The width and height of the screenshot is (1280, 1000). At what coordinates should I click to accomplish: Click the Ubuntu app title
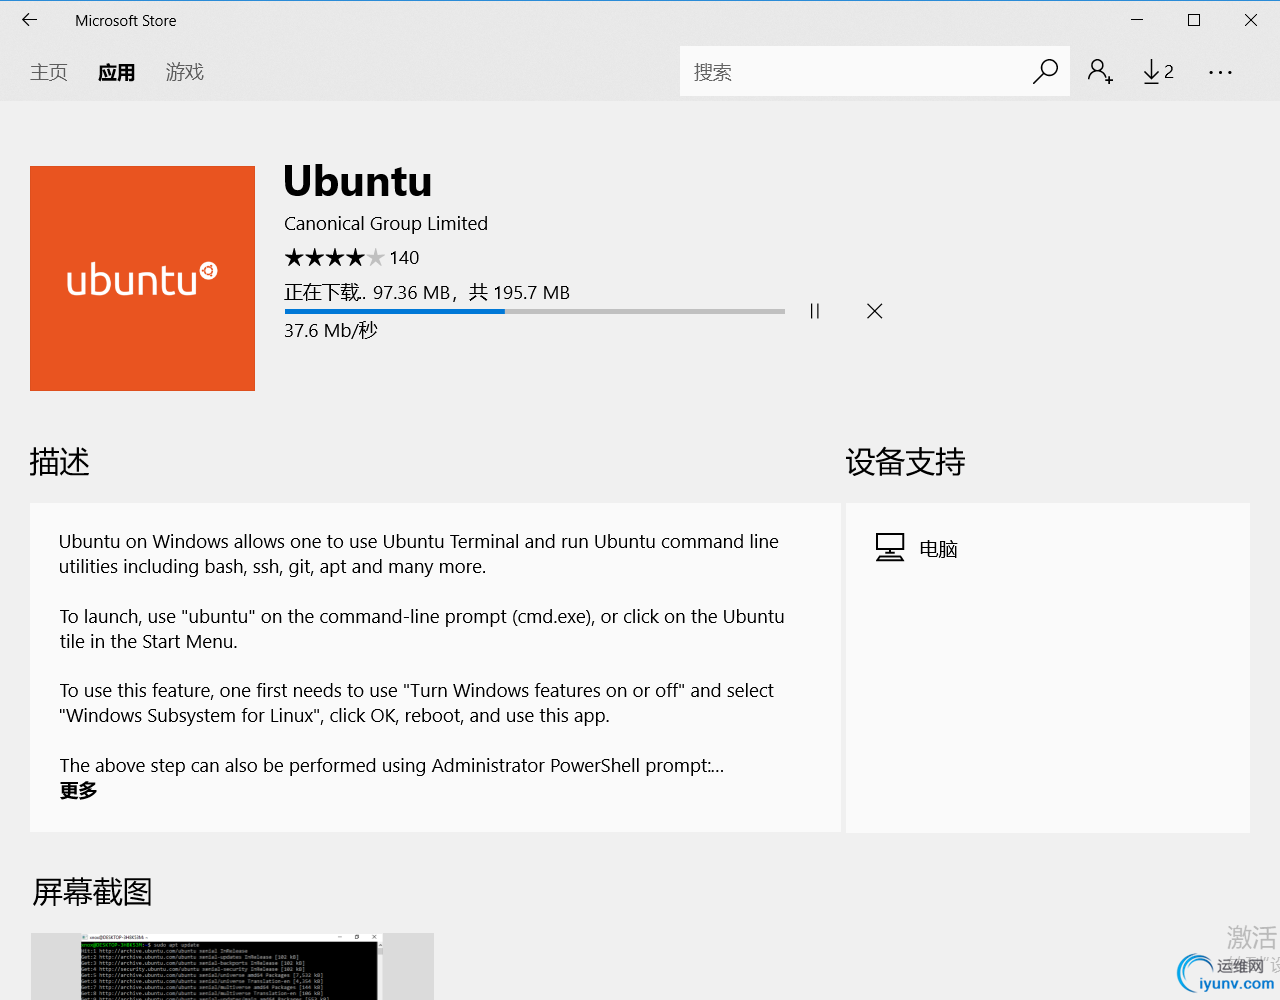(x=358, y=181)
